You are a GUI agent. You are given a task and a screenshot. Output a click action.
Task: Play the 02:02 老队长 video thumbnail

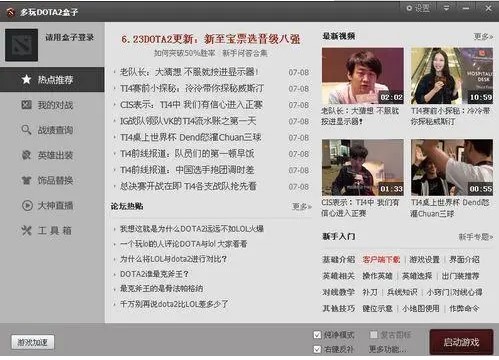(363, 76)
